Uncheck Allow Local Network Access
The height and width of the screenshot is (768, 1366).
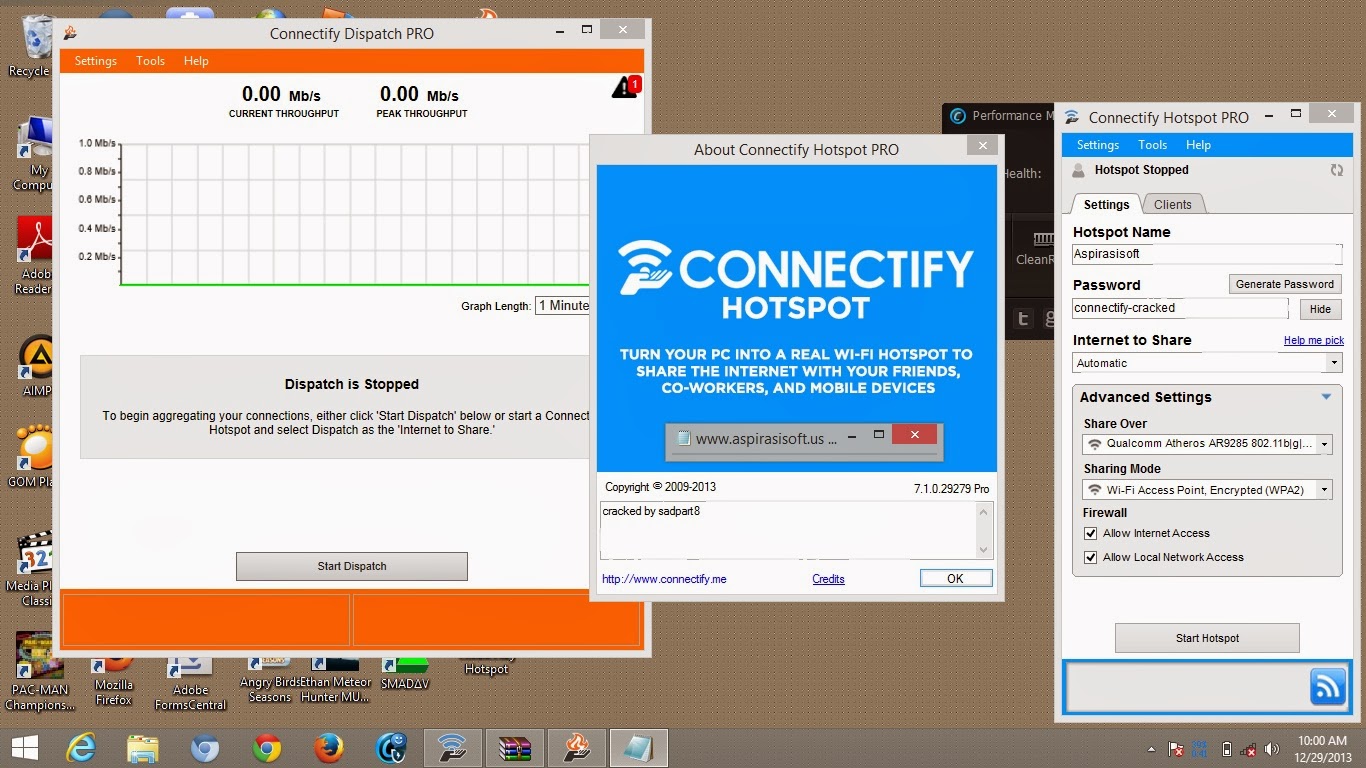pos(1091,558)
